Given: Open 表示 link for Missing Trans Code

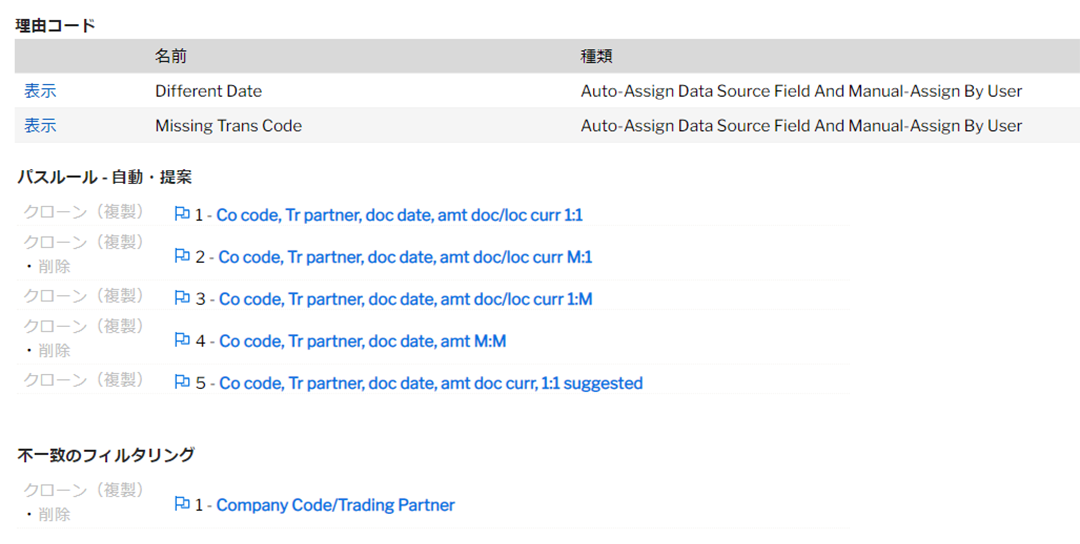Looking at the screenshot, I should [x=40, y=125].
